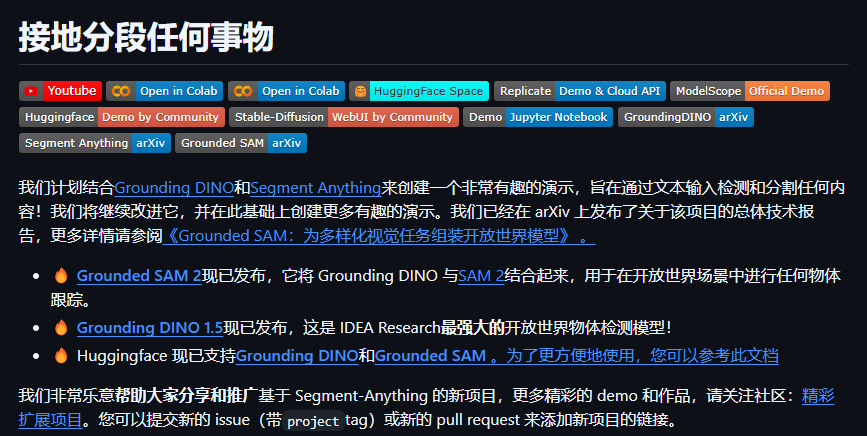Click the heading 接地分段任何事物

[x=147, y=37]
